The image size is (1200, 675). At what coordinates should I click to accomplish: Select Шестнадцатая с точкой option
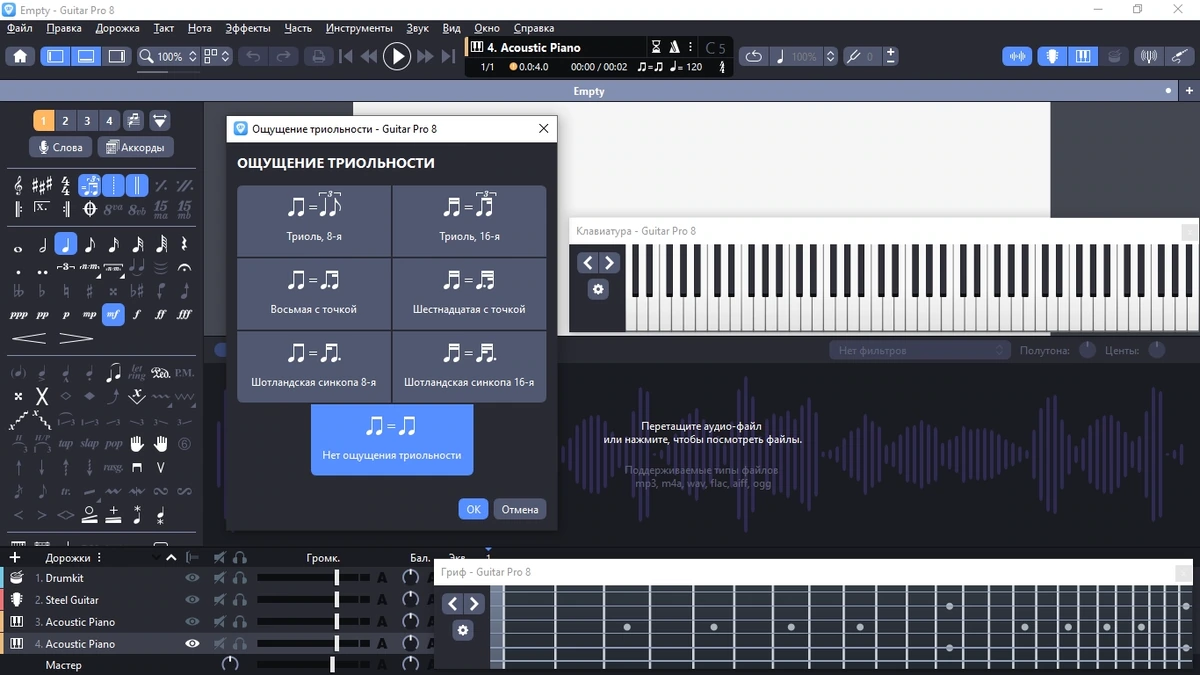(469, 294)
